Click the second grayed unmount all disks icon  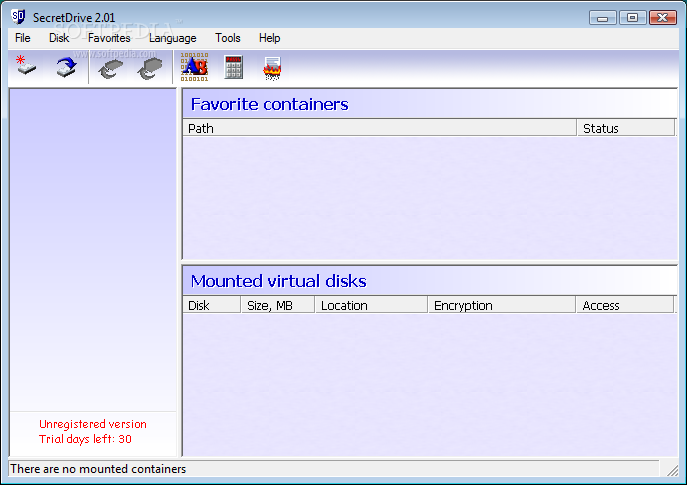(x=149, y=69)
